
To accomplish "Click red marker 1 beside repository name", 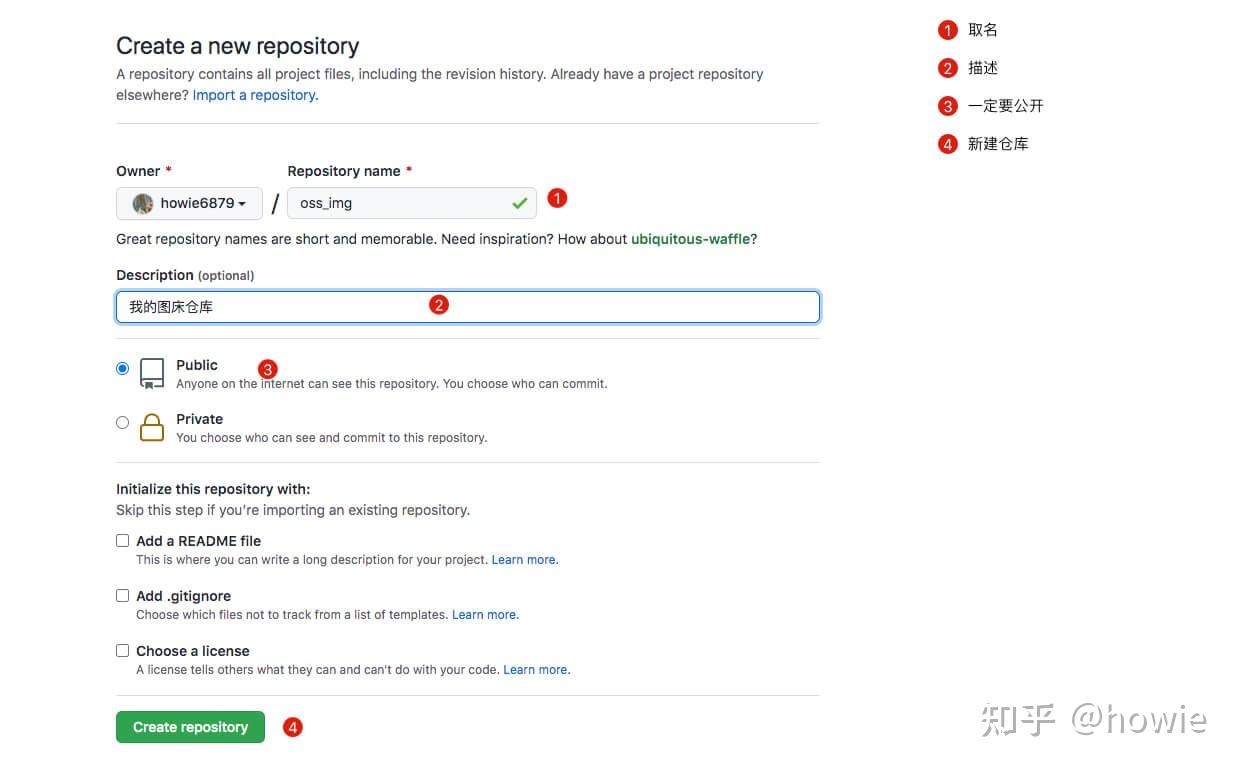I will click(x=558, y=198).
